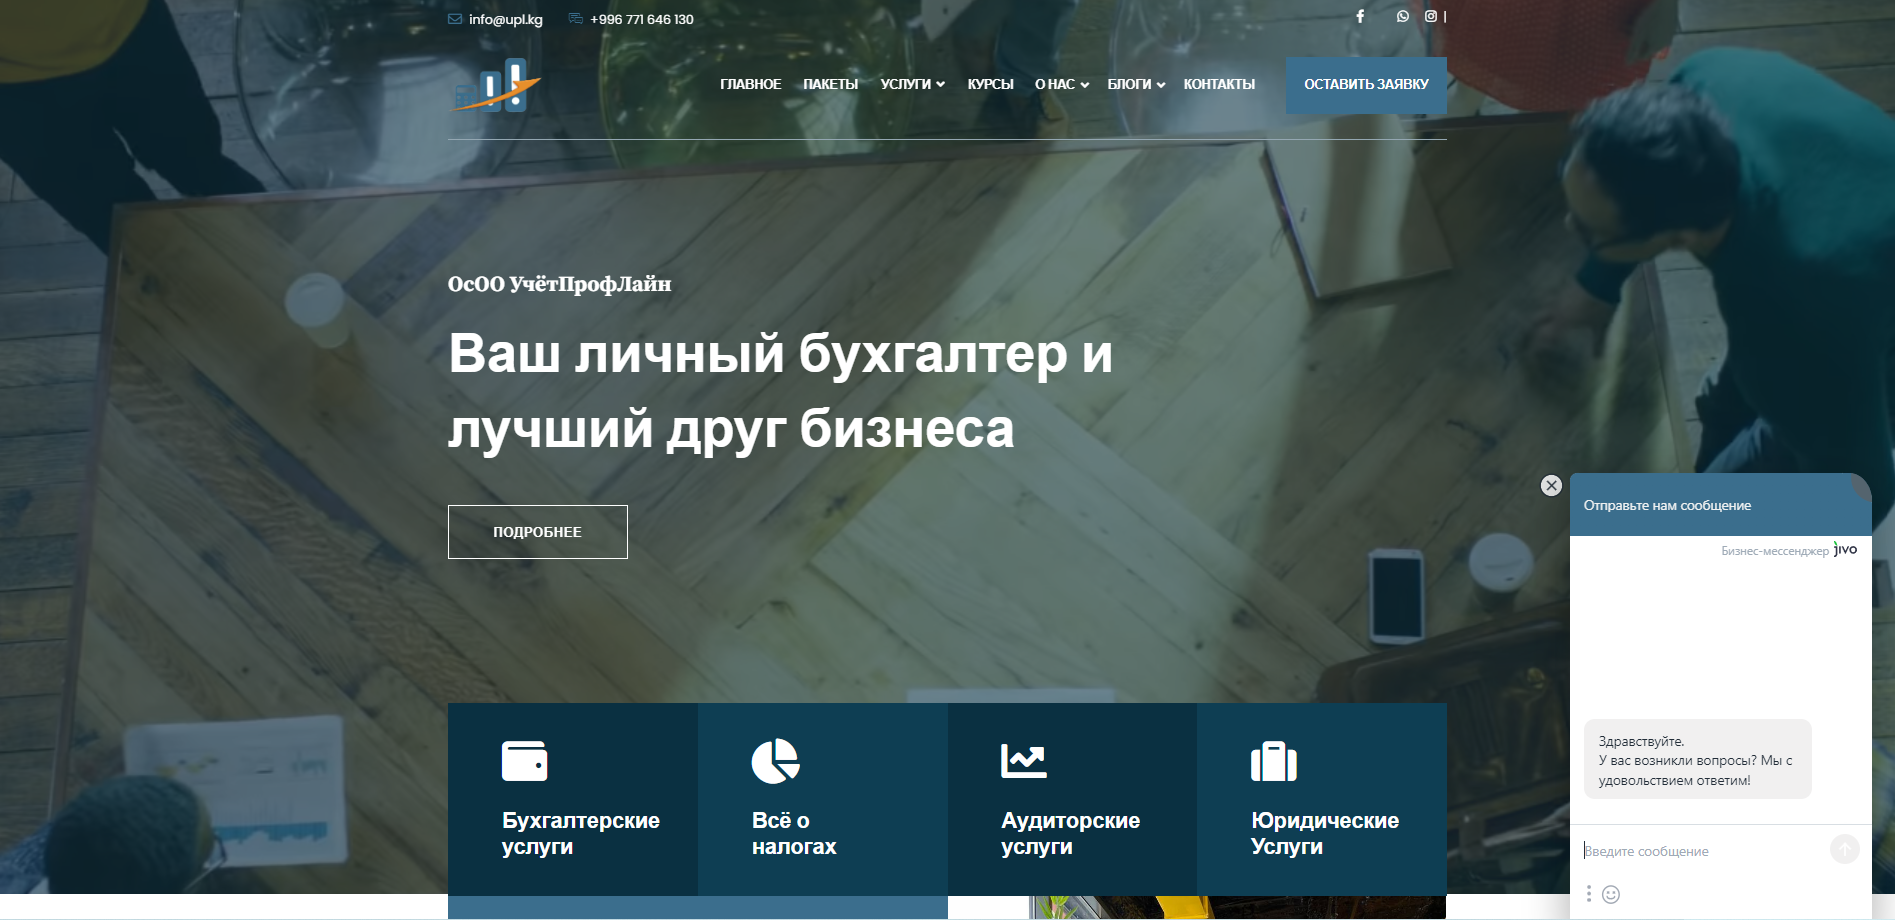The height and width of the screenshot is (920, 1895).
Task: Click the briefcase legal services icon
Action: (x=1273, y=762)
